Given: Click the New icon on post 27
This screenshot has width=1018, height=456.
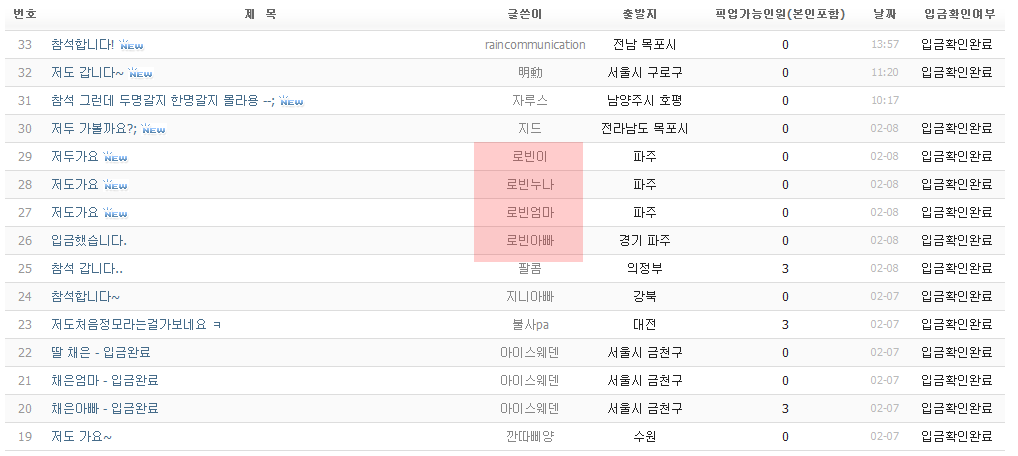Looking at the screenshot, I should pos(116,213).
